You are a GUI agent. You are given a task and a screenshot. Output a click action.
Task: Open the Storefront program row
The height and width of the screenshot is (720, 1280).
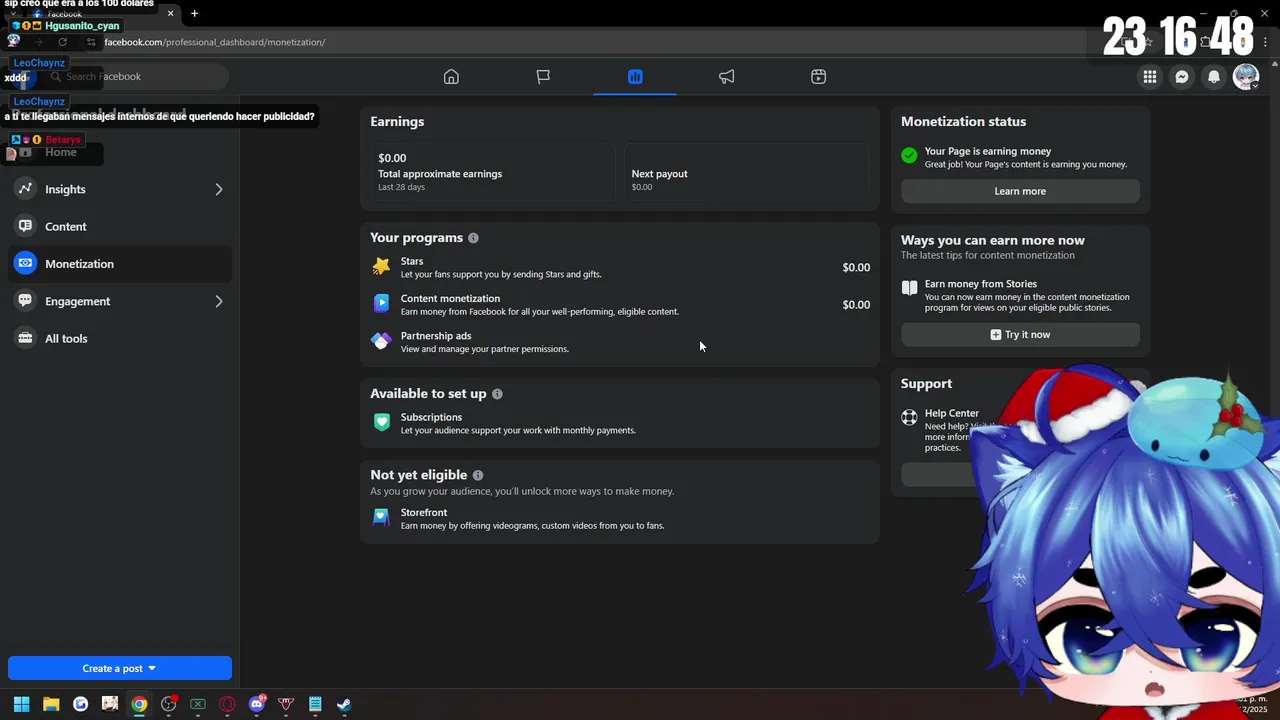click(620, 518)
